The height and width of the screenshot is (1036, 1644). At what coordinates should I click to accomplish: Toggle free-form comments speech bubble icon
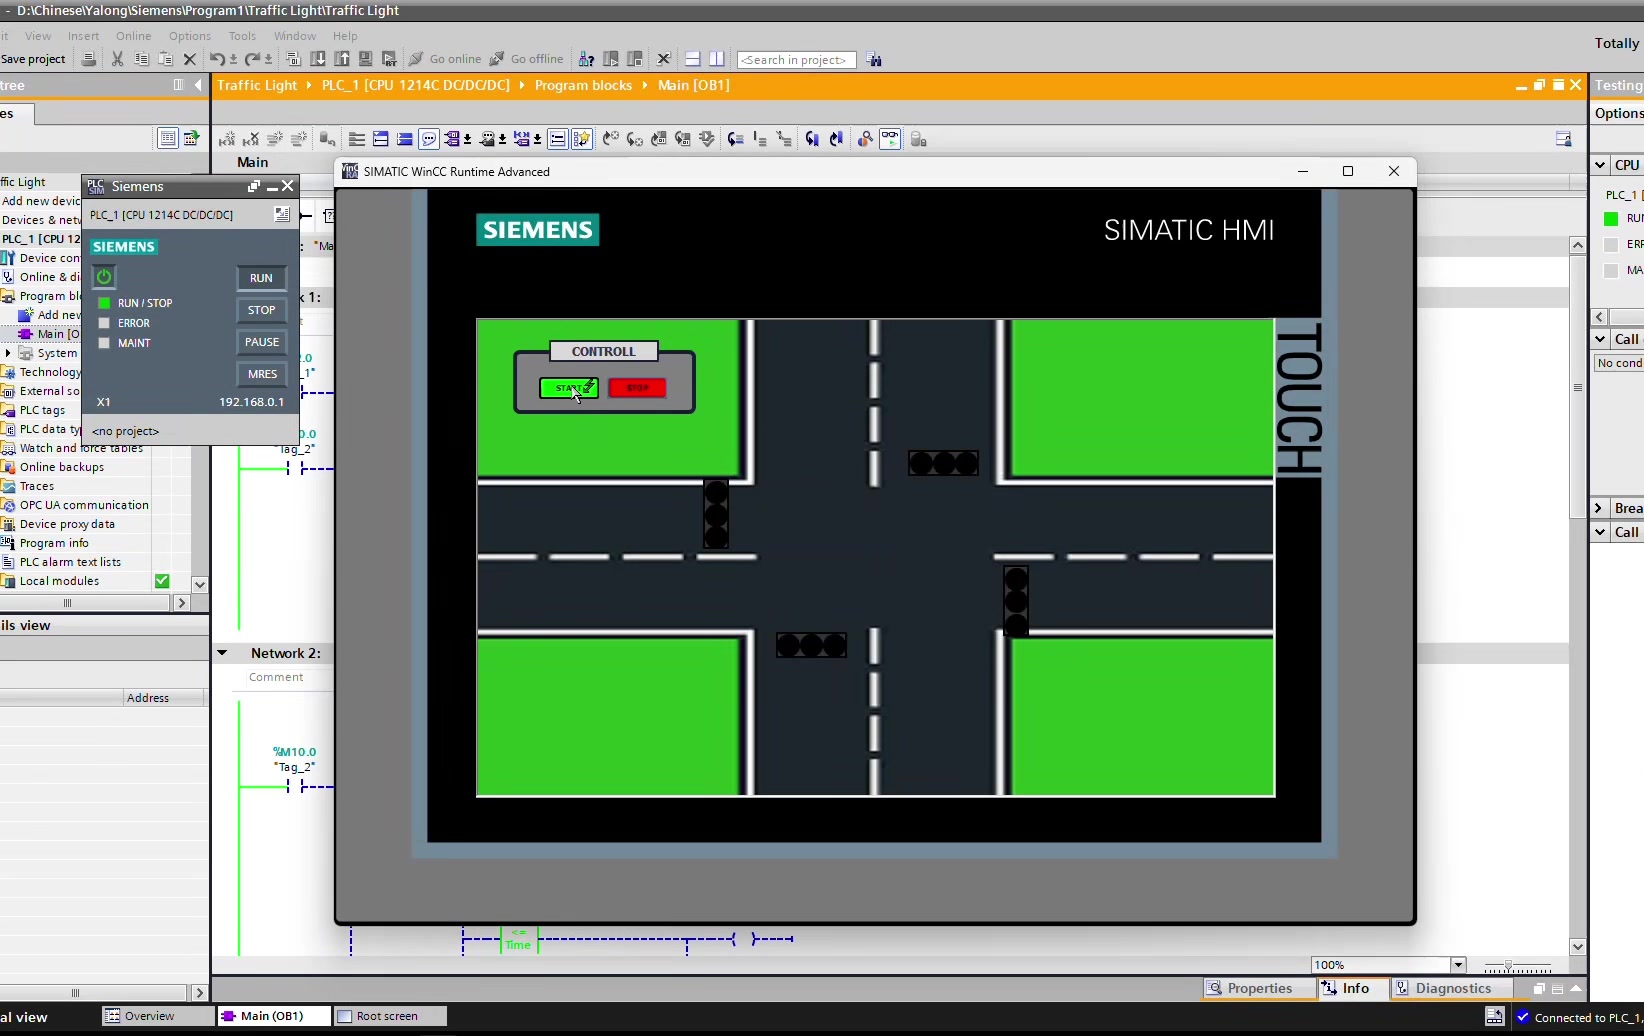429,139
